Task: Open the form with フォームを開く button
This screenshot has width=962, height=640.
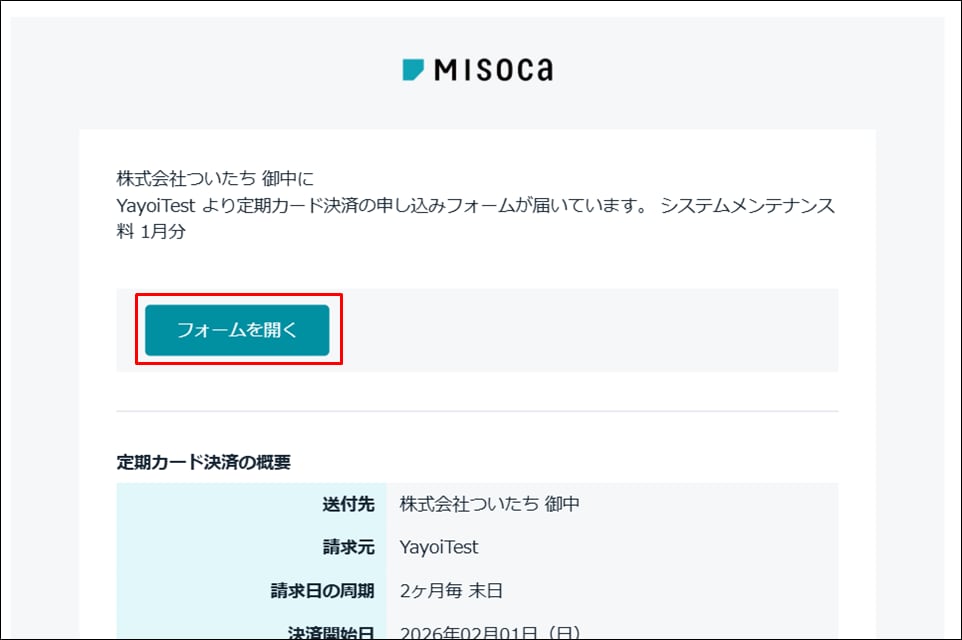Action: coord(237,330)
